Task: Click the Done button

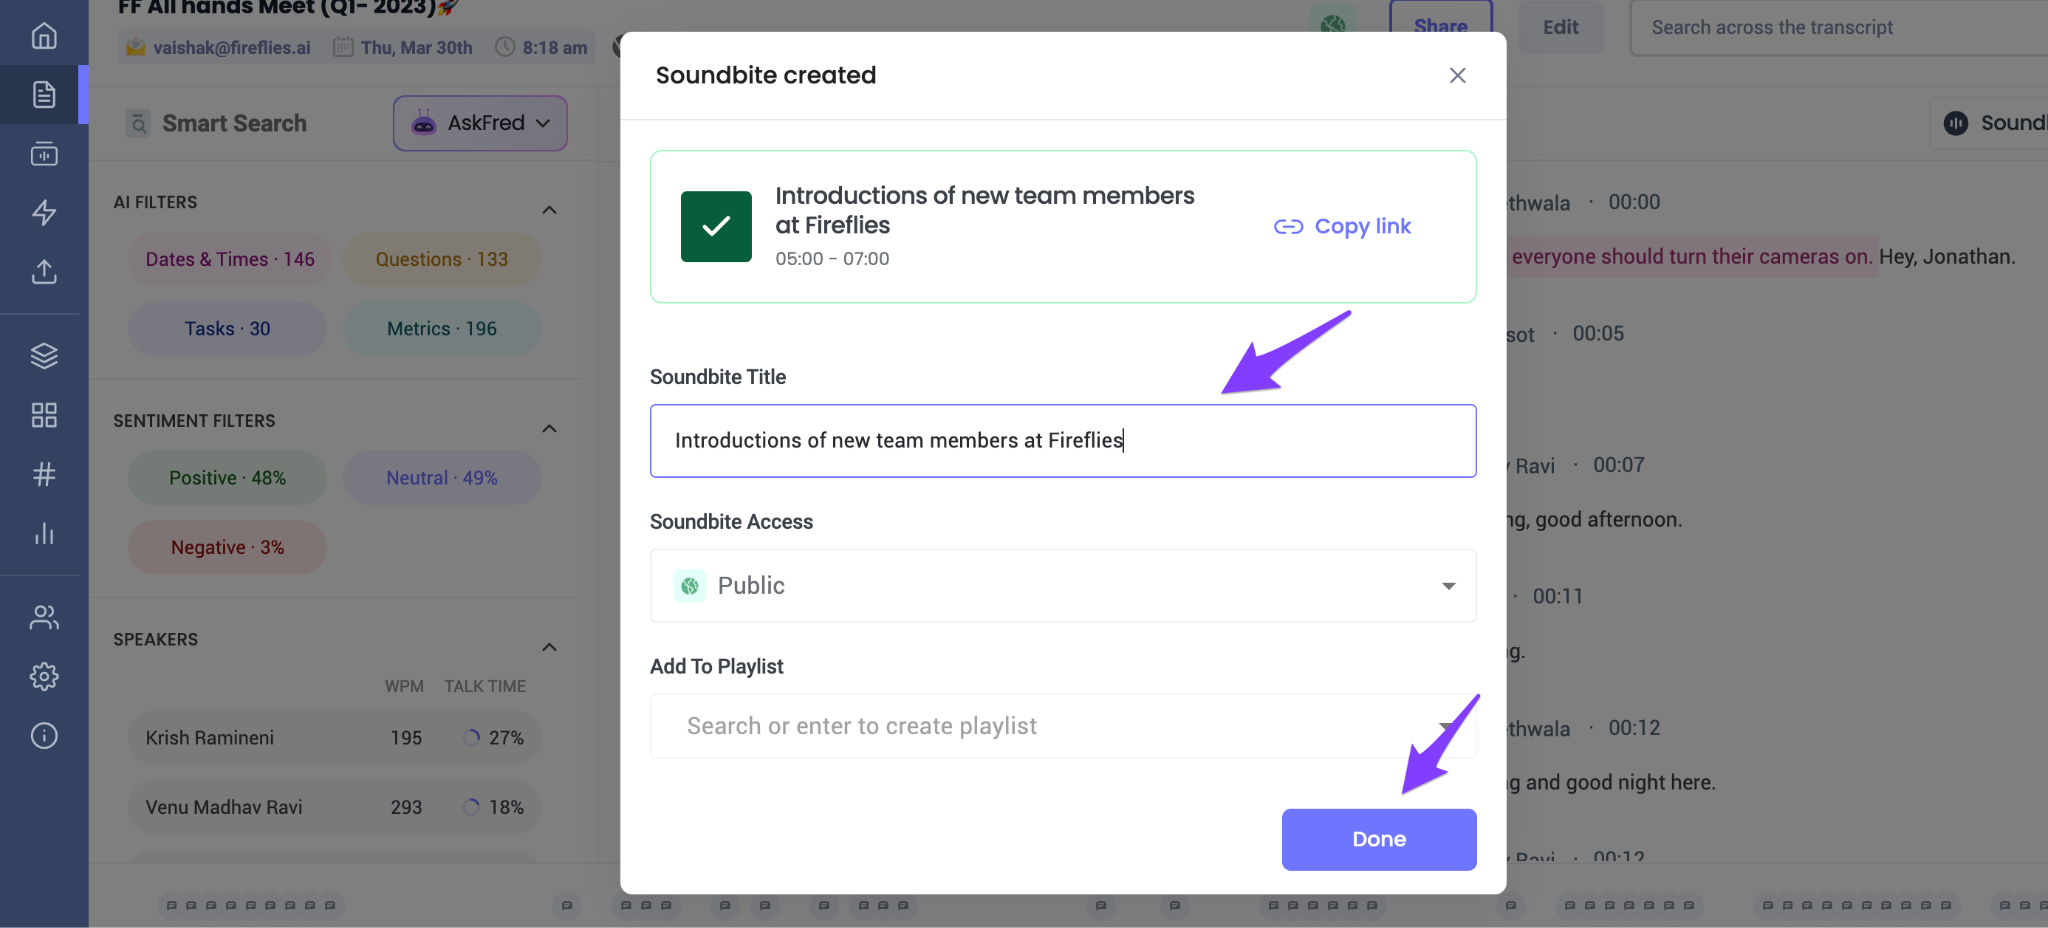Action: point(1379,840)
